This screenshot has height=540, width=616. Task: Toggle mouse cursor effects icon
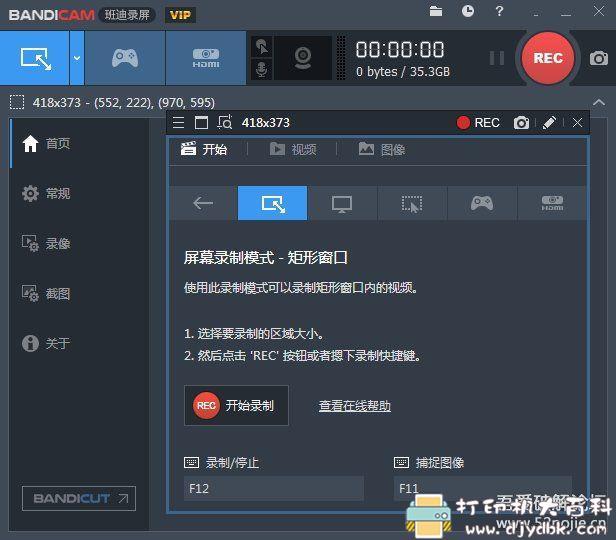coord(262,47)
